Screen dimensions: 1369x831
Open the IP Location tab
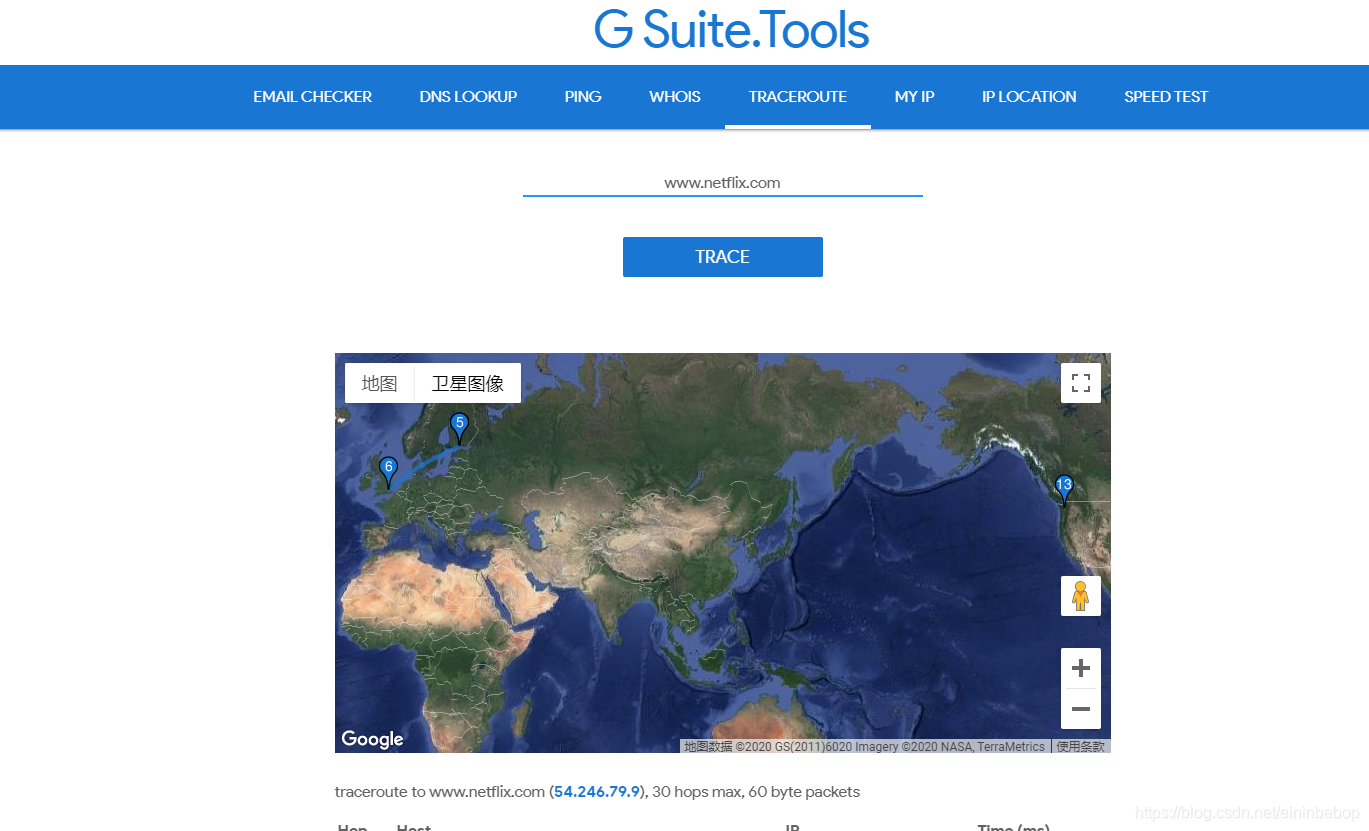click(x=1029, y=97)
